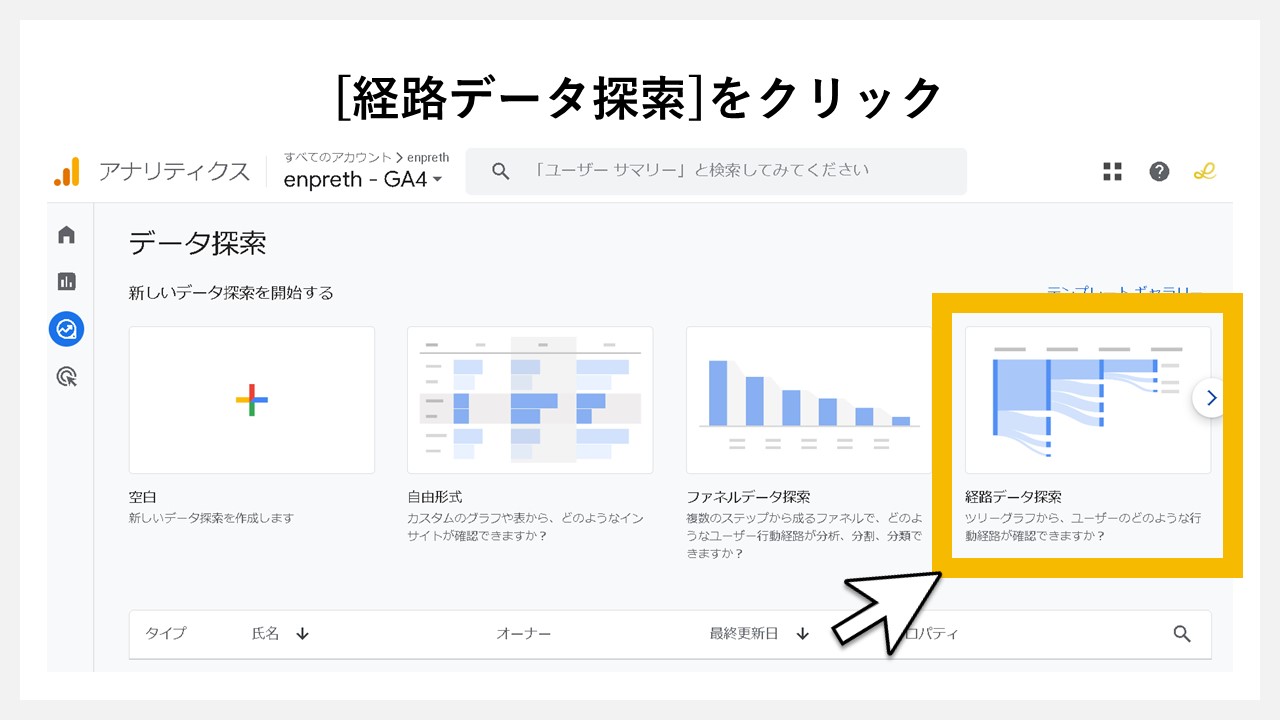Select the highlighted Explore icon in the sidebar

[x=66, y=329]
